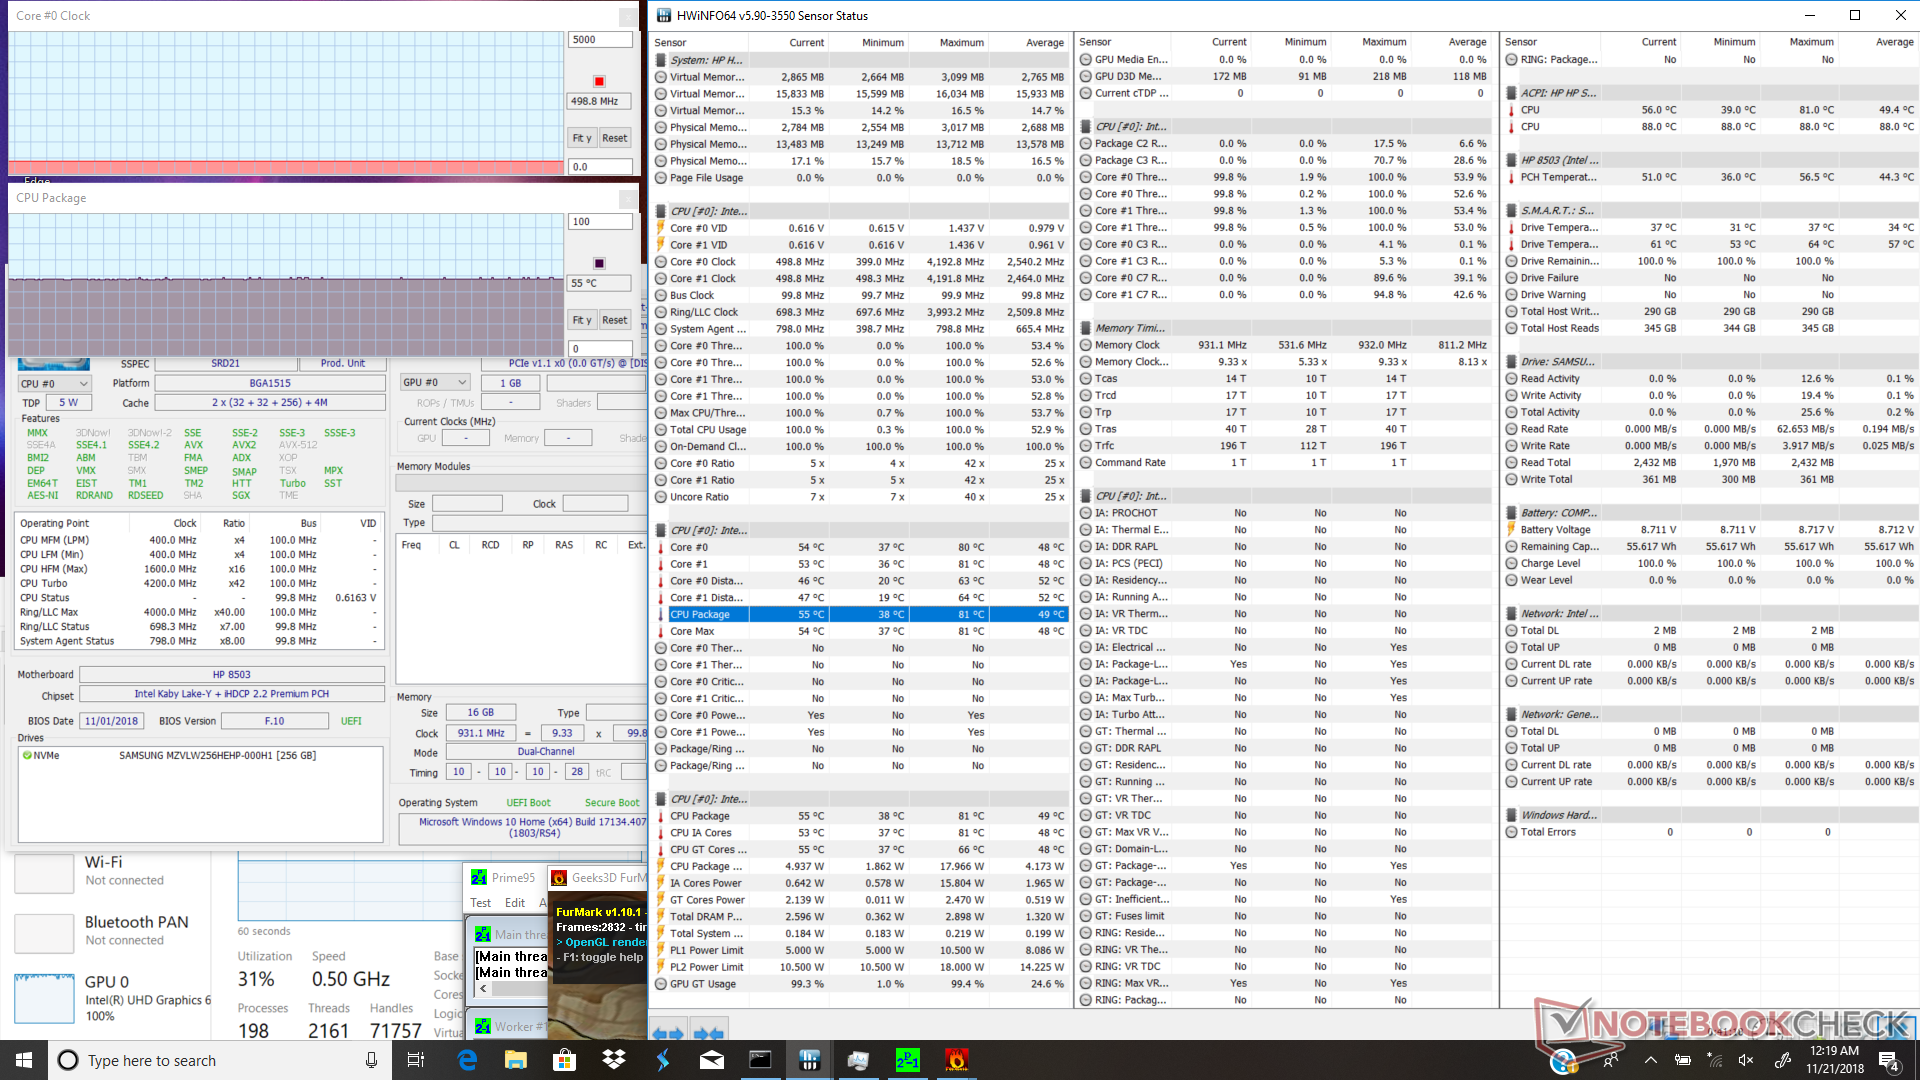Open Task View from the taskbar
Viewport: 1920px width, 1080px height.
[x=416, y=1060]
